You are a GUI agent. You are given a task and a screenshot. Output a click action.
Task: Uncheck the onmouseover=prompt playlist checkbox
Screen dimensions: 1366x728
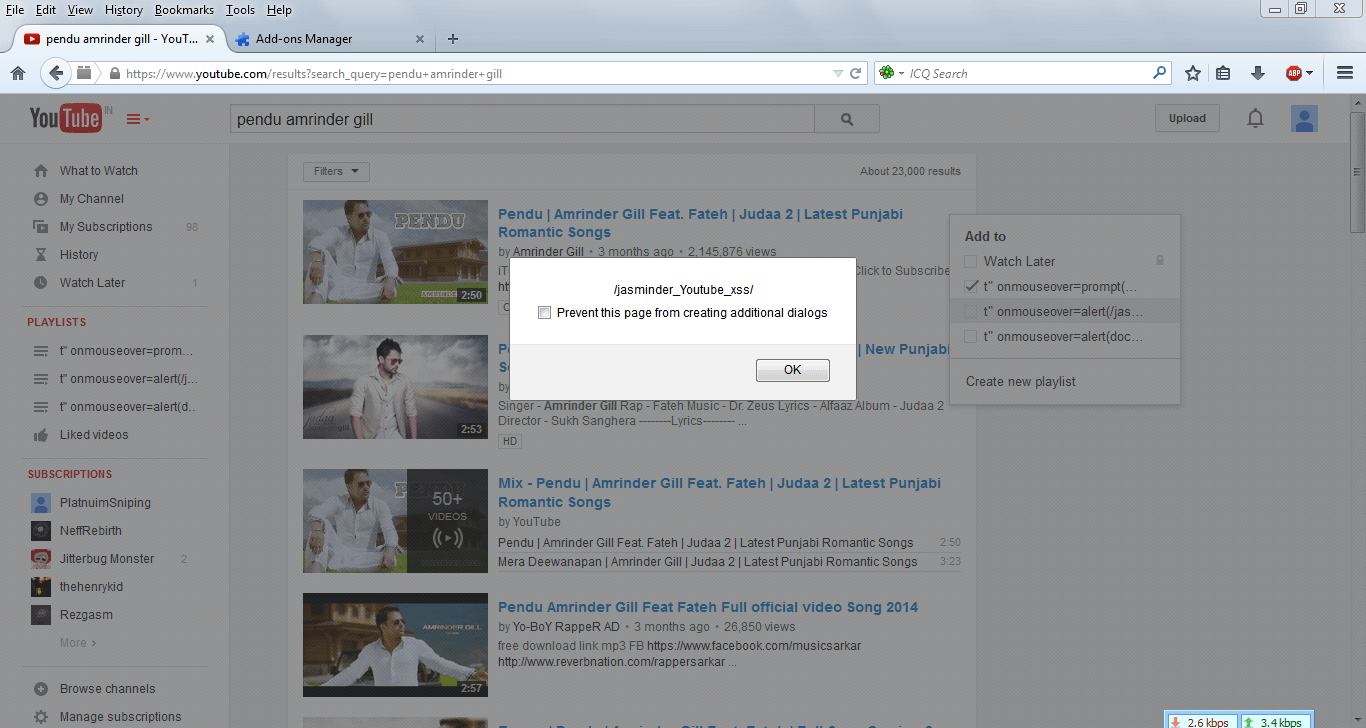point(971,286)
